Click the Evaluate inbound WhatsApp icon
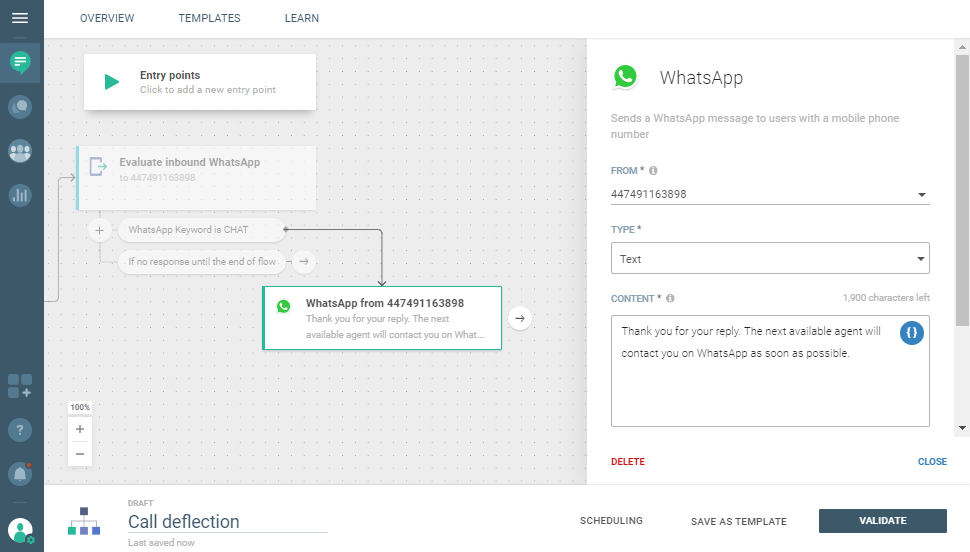 (98, 166)
